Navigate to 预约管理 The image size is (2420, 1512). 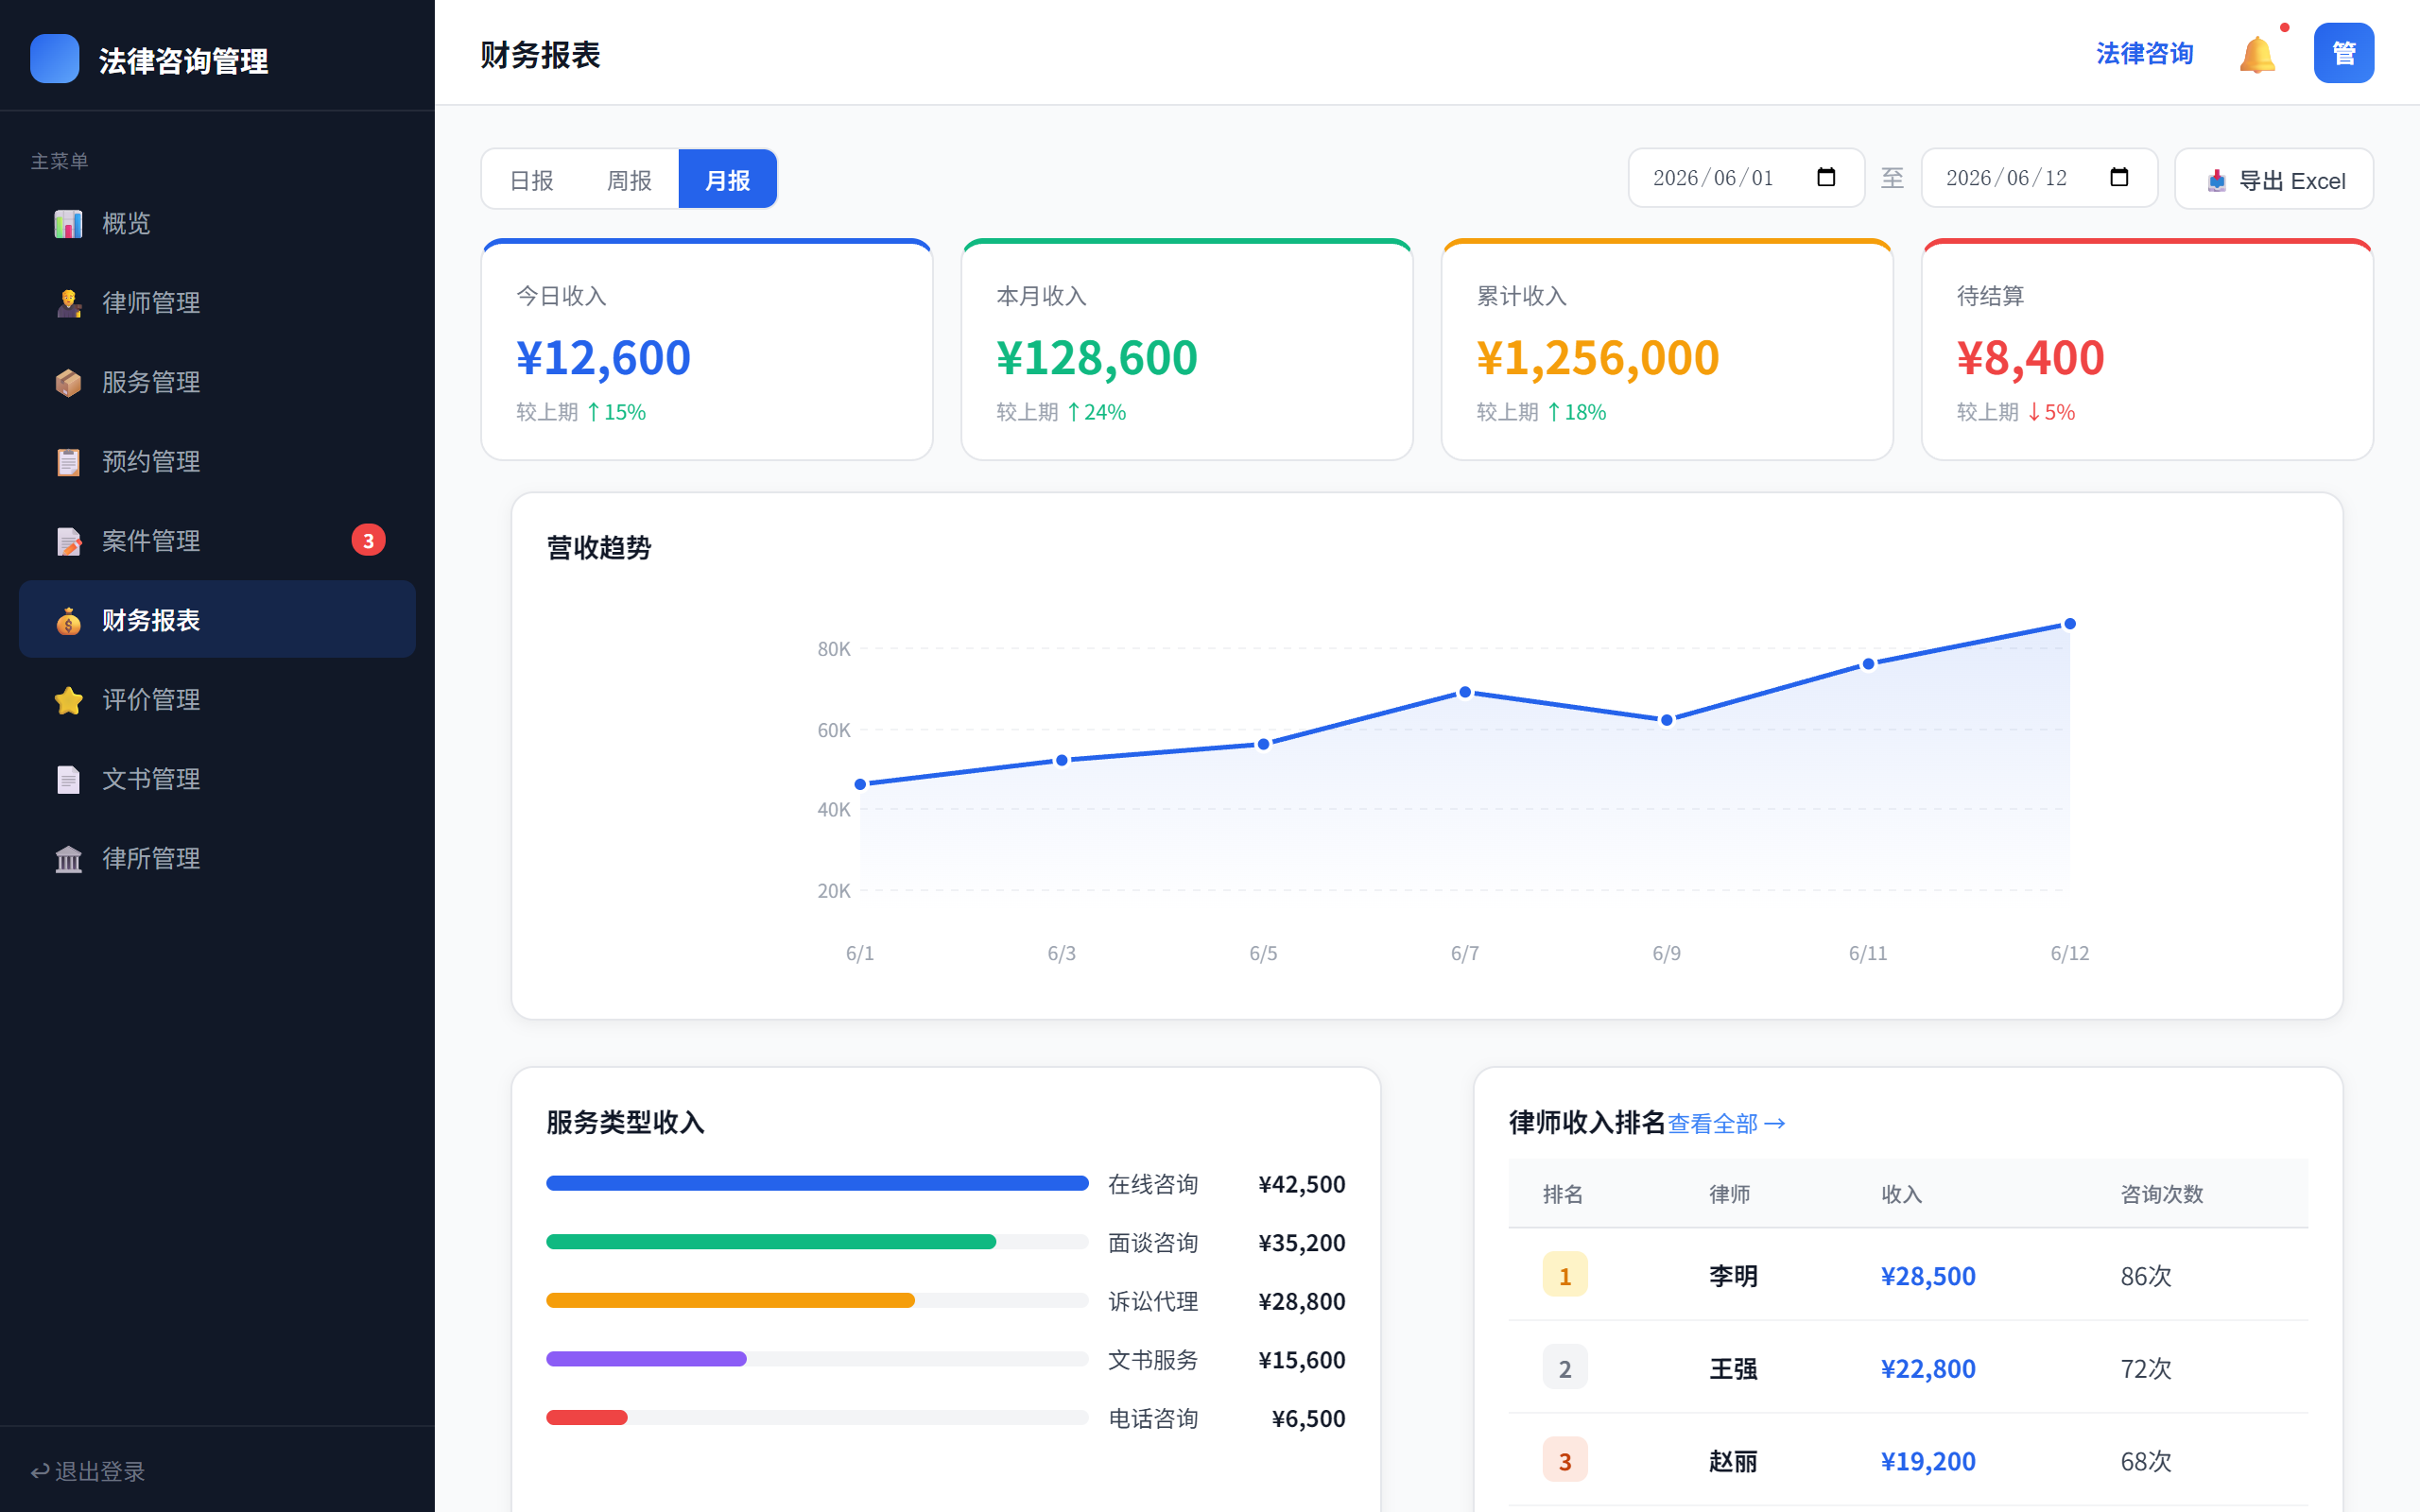point(217,461)
